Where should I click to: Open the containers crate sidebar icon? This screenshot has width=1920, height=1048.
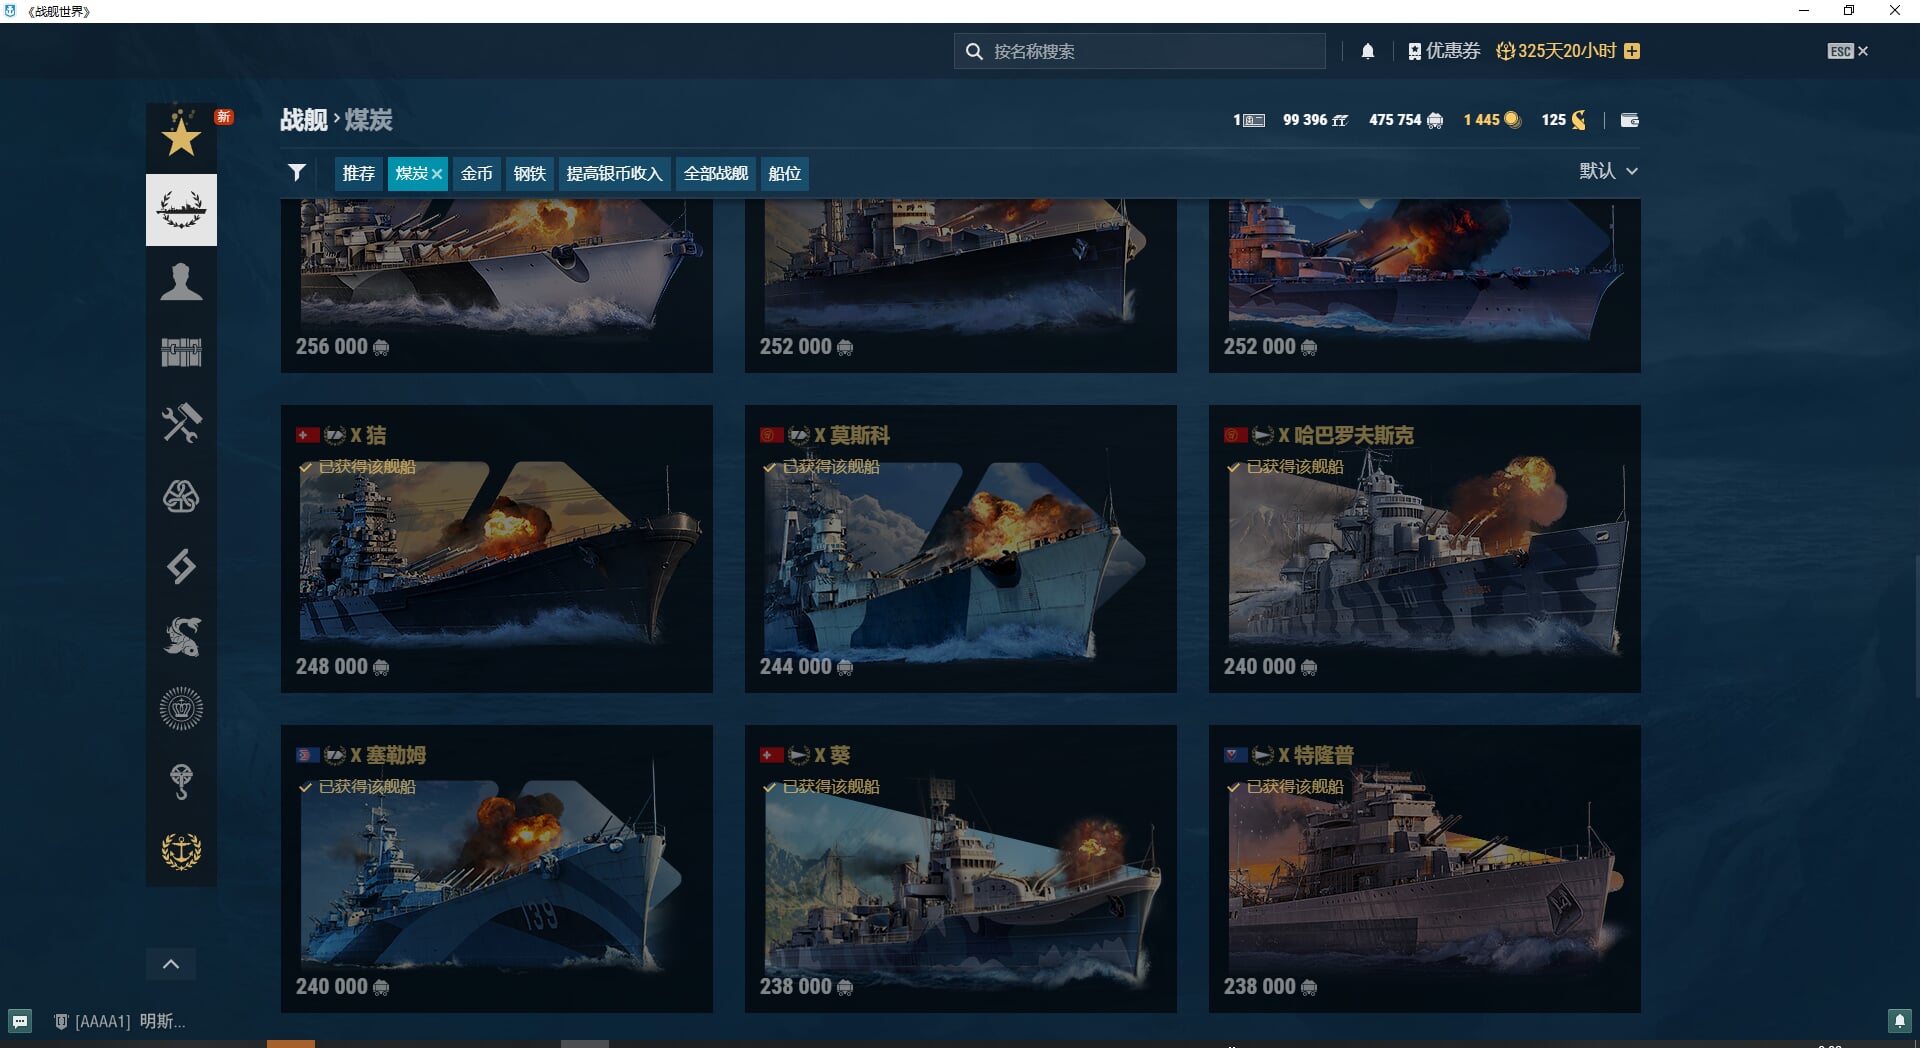coord(181,352)
